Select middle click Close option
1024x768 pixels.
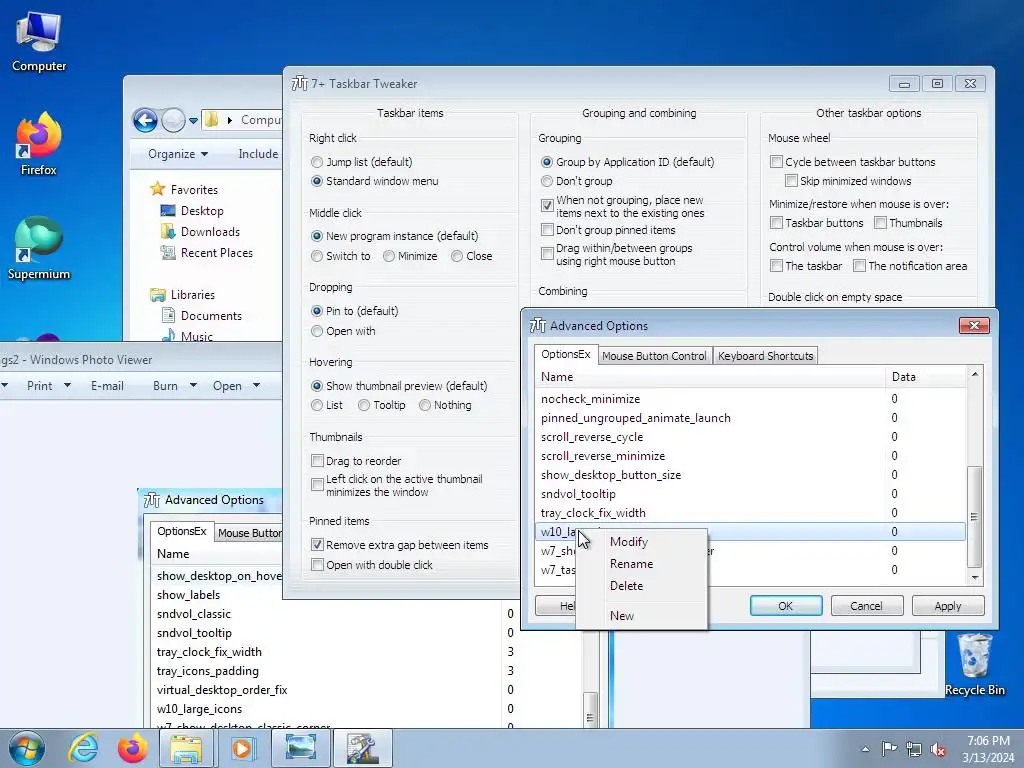coord(457,256)
